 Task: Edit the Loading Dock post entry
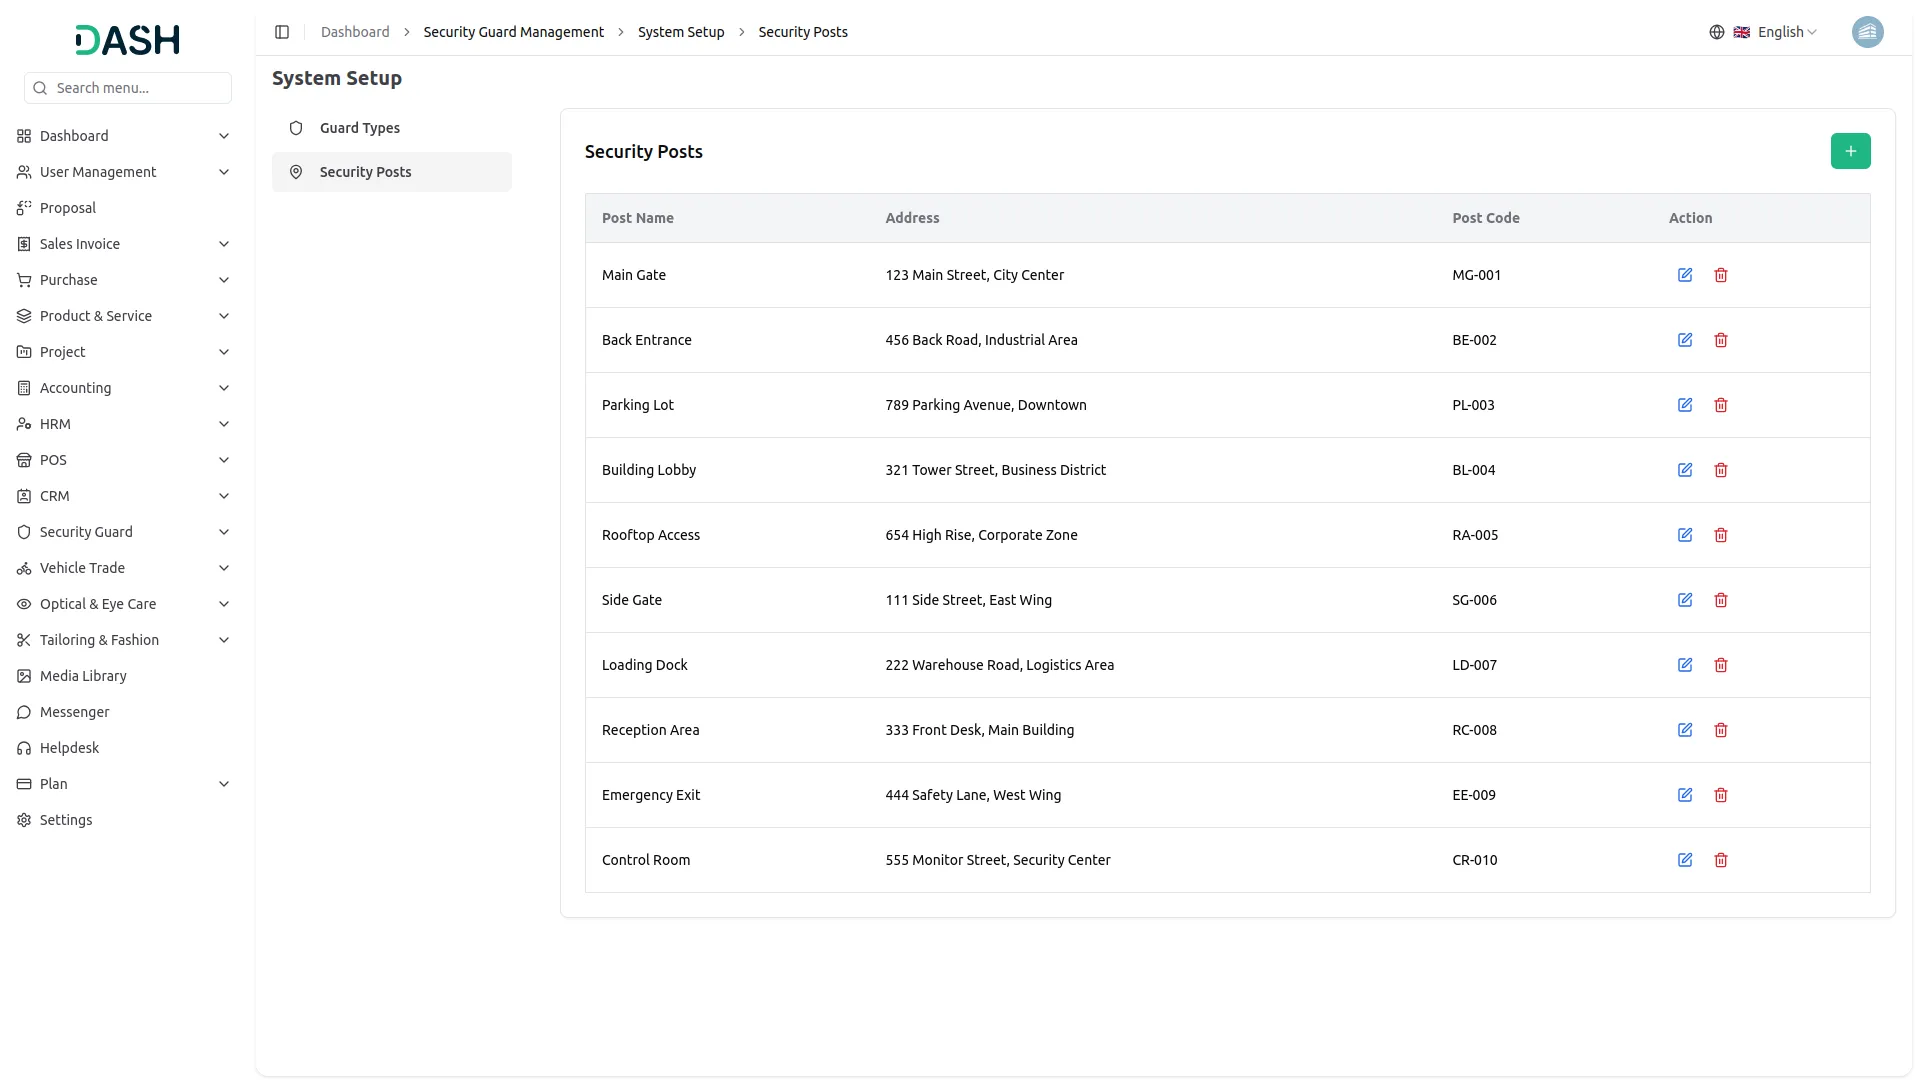pos(1685,665)
